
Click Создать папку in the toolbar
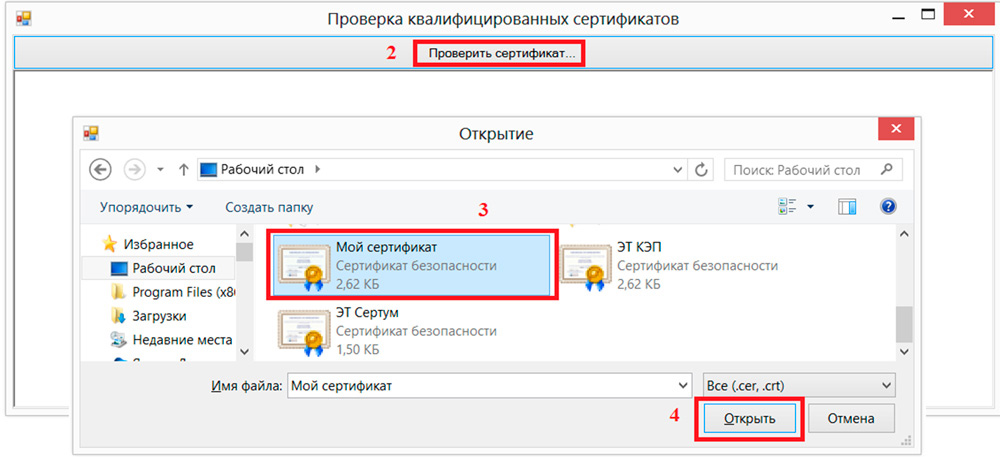[269, 207]
